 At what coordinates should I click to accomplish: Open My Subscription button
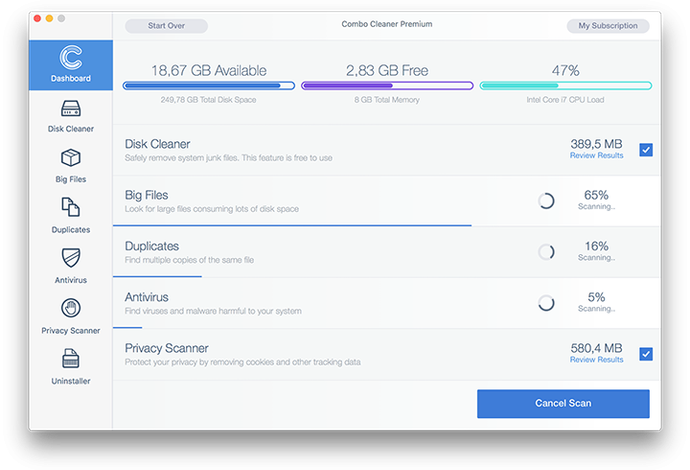pyautogui.click(x=608, y=26)
